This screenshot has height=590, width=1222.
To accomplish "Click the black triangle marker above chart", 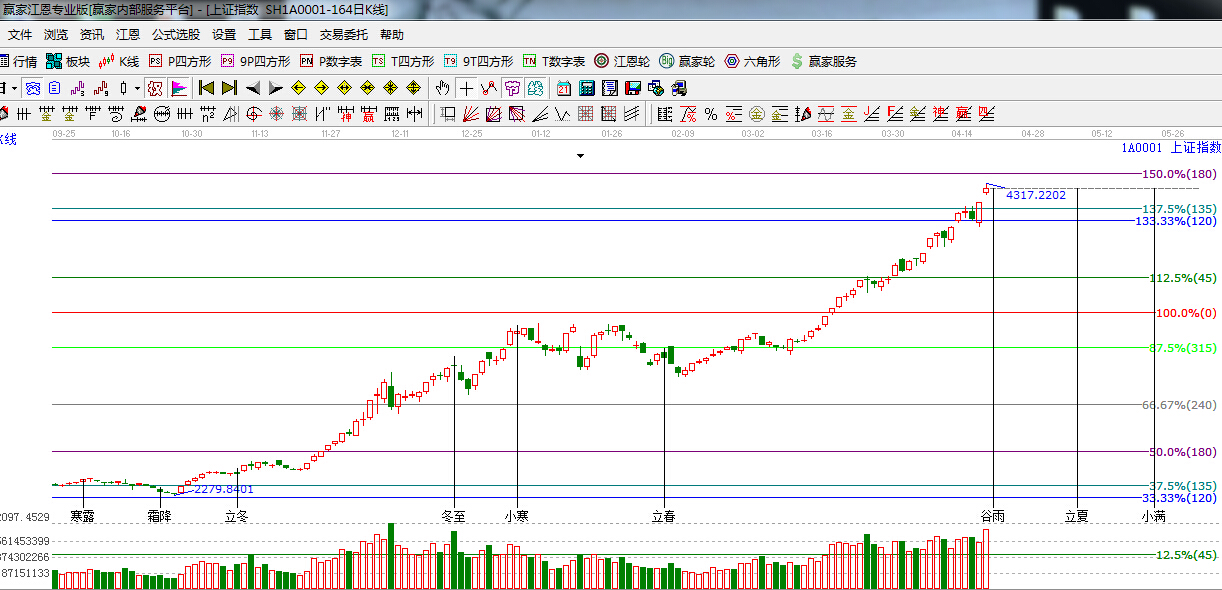I will tap(580, 156).
